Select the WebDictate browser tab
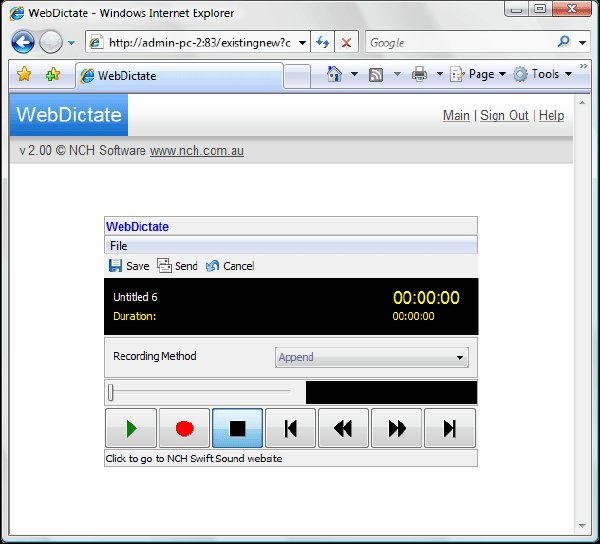Screen dimensions: 600x544 tap(180, 76)
